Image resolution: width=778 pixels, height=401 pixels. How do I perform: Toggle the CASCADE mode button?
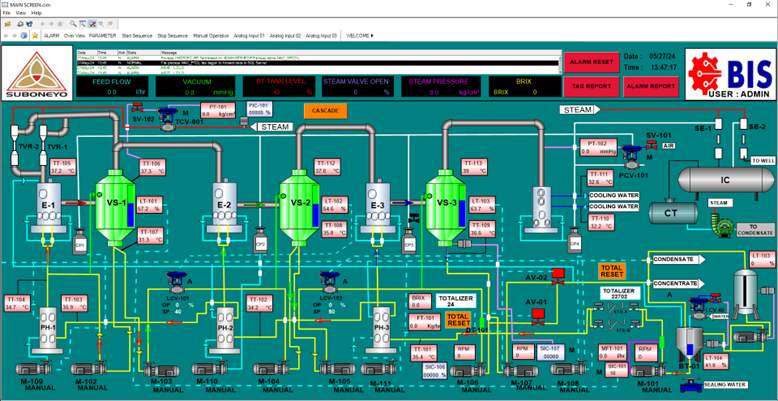(325, 110)
